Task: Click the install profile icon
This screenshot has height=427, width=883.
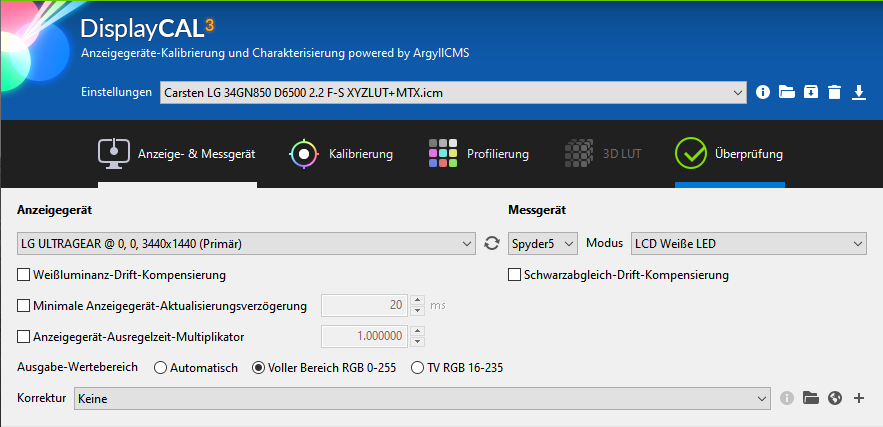Action: point(810,92)
